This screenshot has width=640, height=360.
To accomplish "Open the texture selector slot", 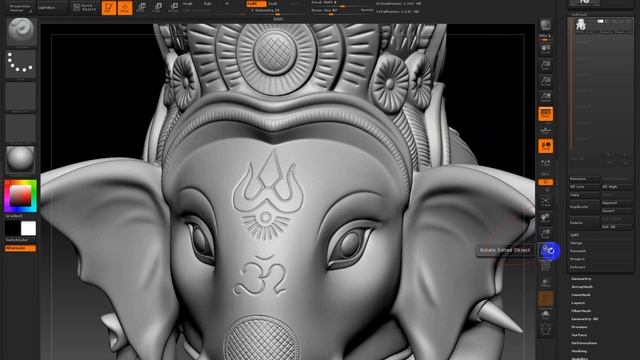I will pos(20,128).
